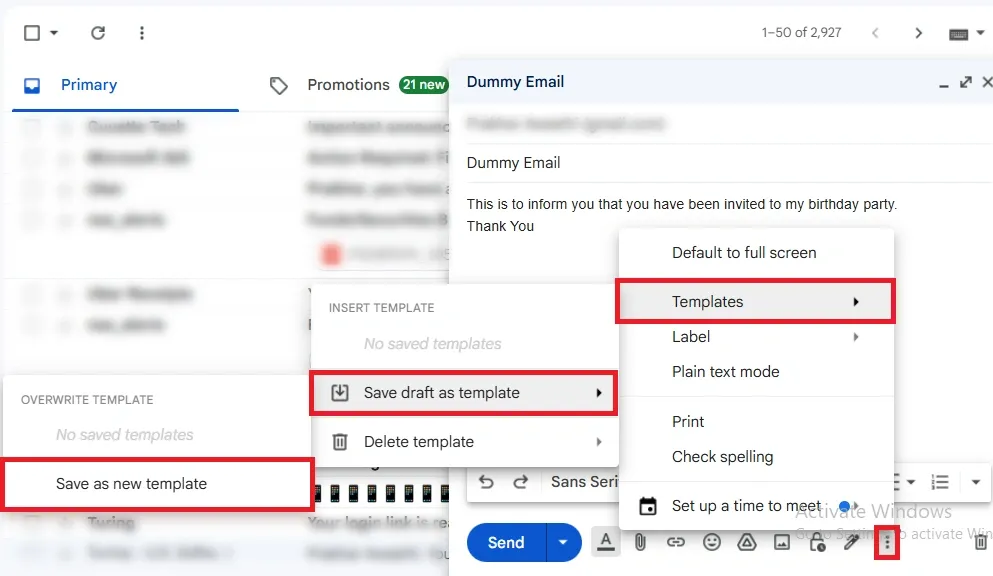
Task: Expand the select-all dropdown arrow
Action: pos(54,33)
